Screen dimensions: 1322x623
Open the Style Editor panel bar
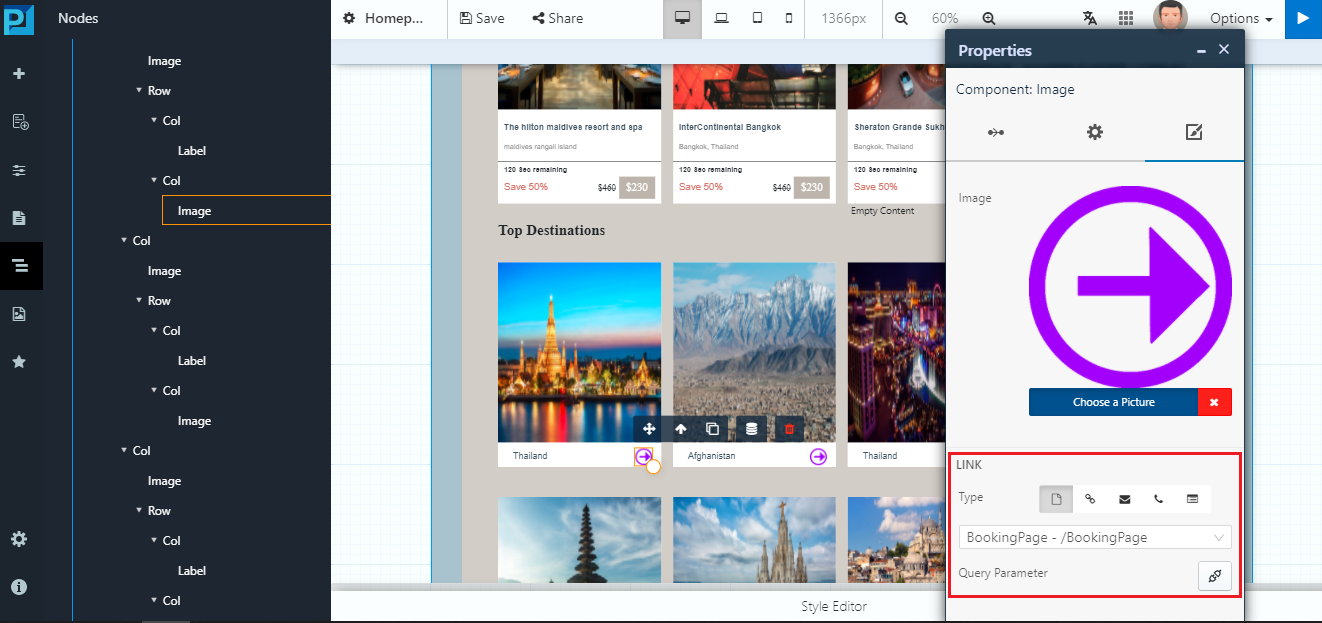coord(834,606)
